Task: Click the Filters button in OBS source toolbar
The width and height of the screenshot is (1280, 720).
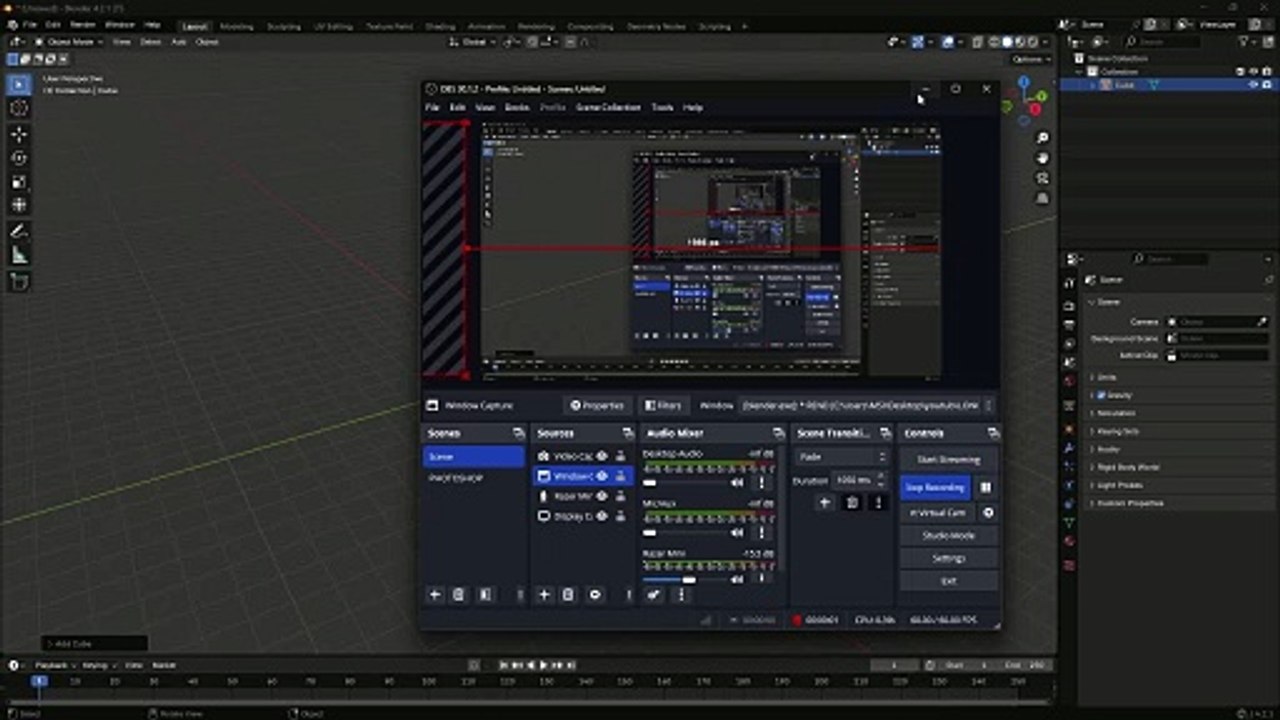Action: tap(662, 405)
